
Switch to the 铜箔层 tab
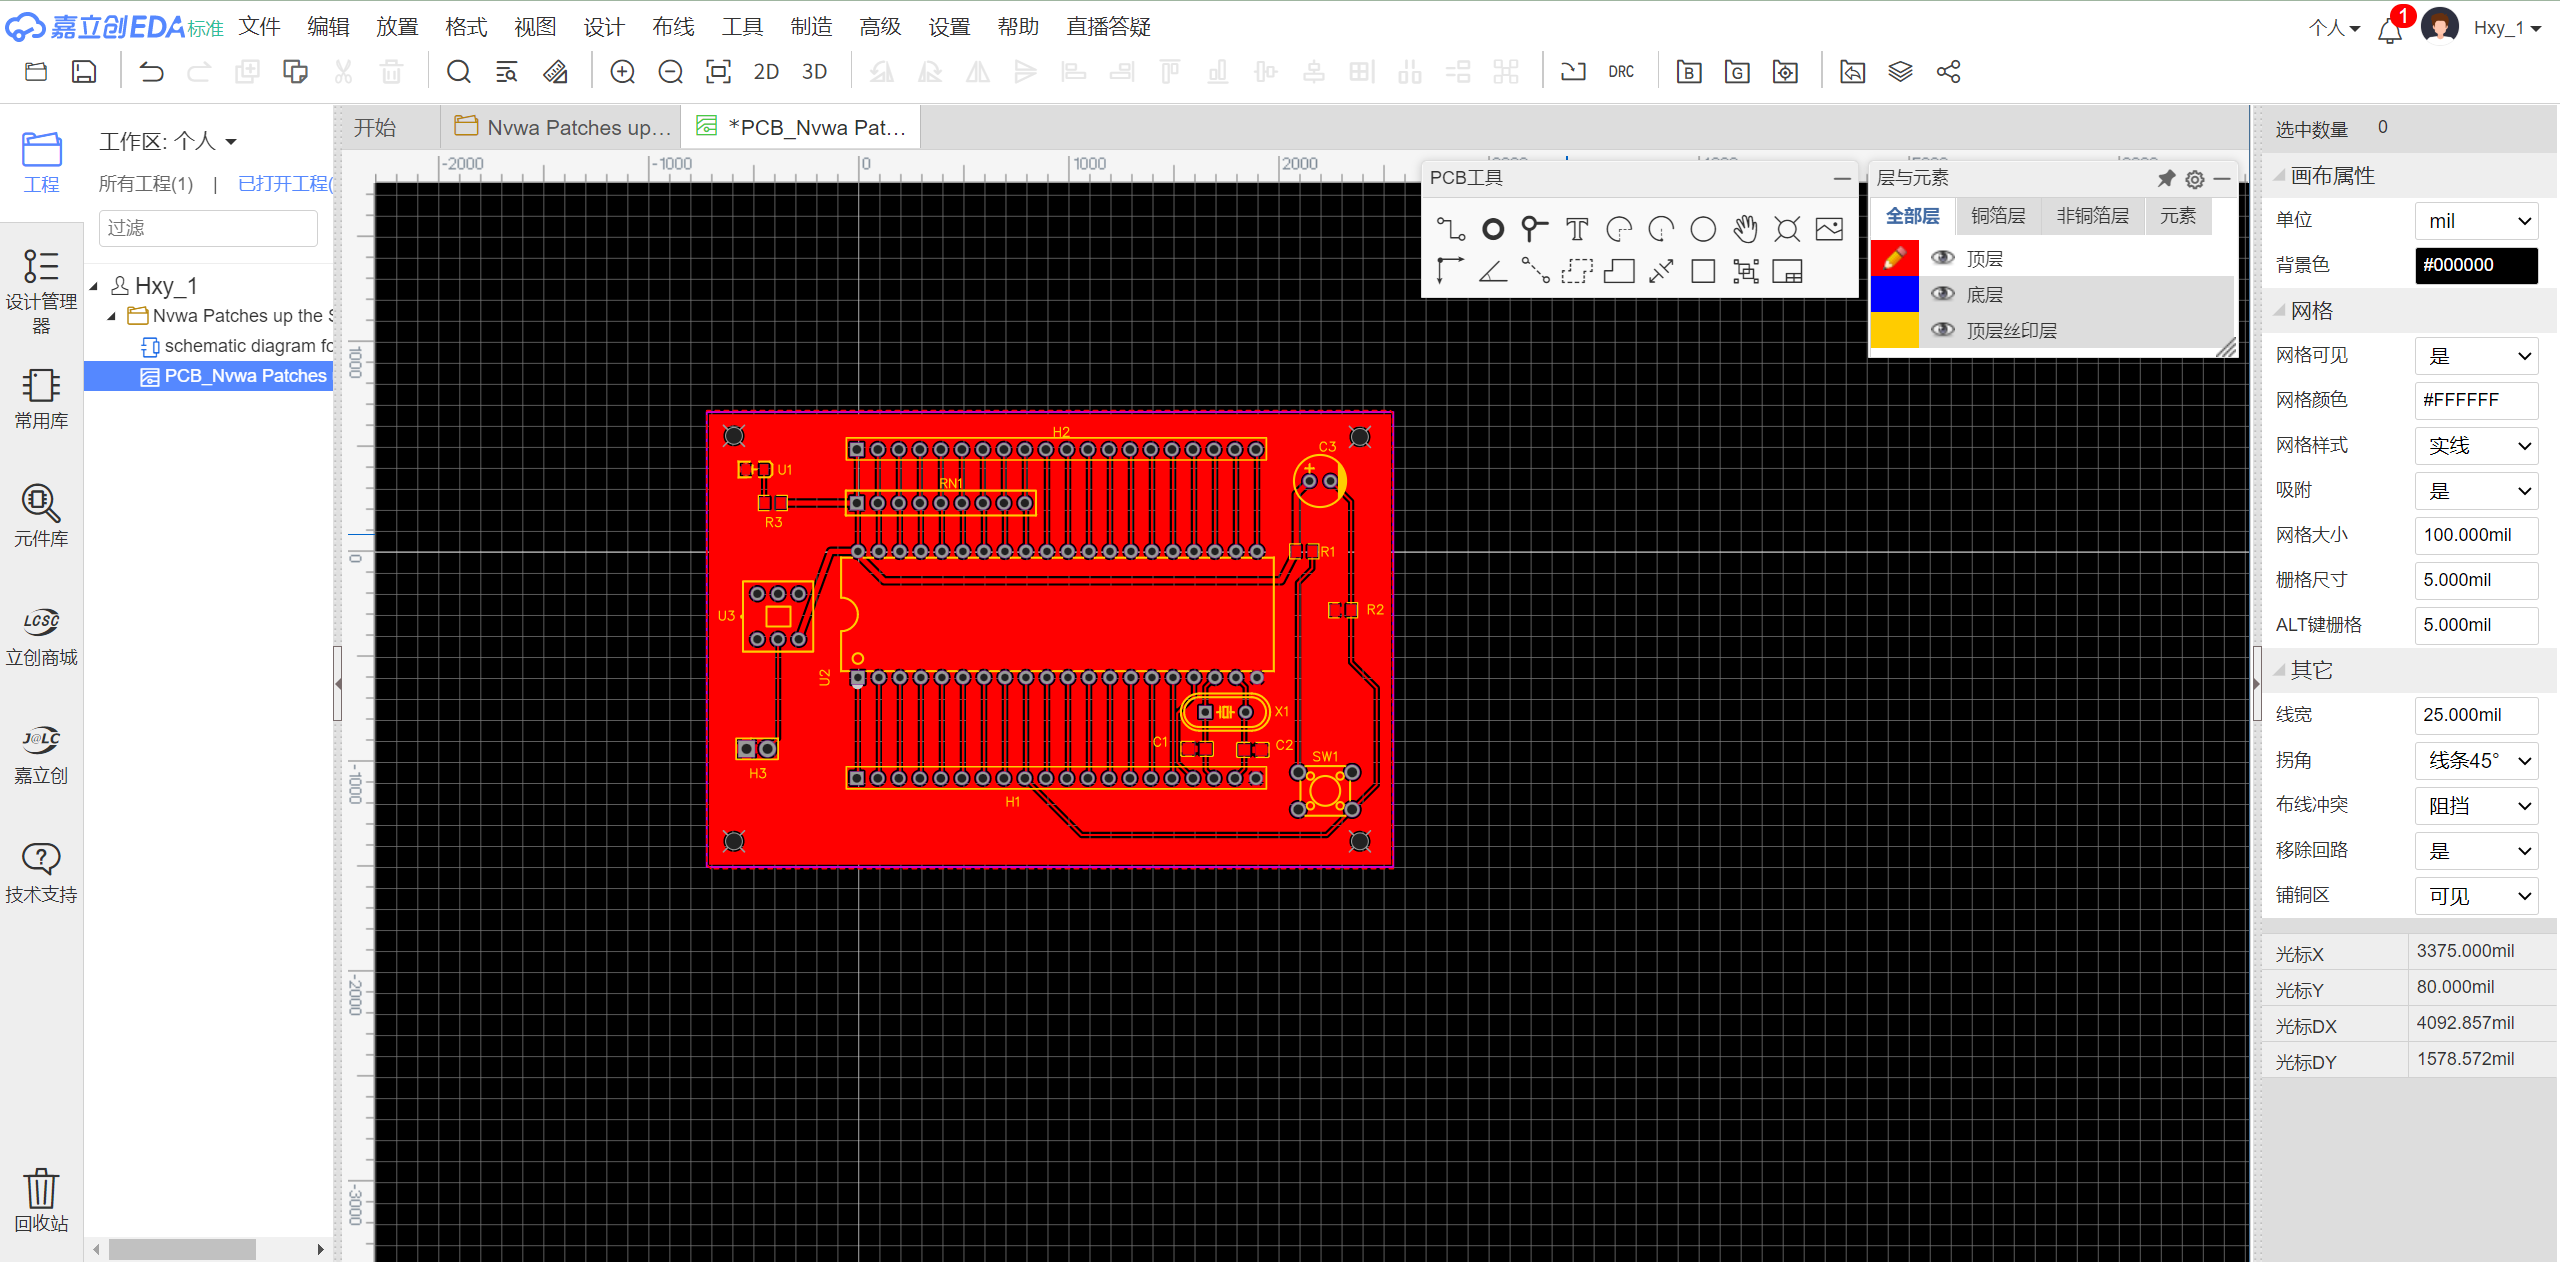[x=1997, y=216]
